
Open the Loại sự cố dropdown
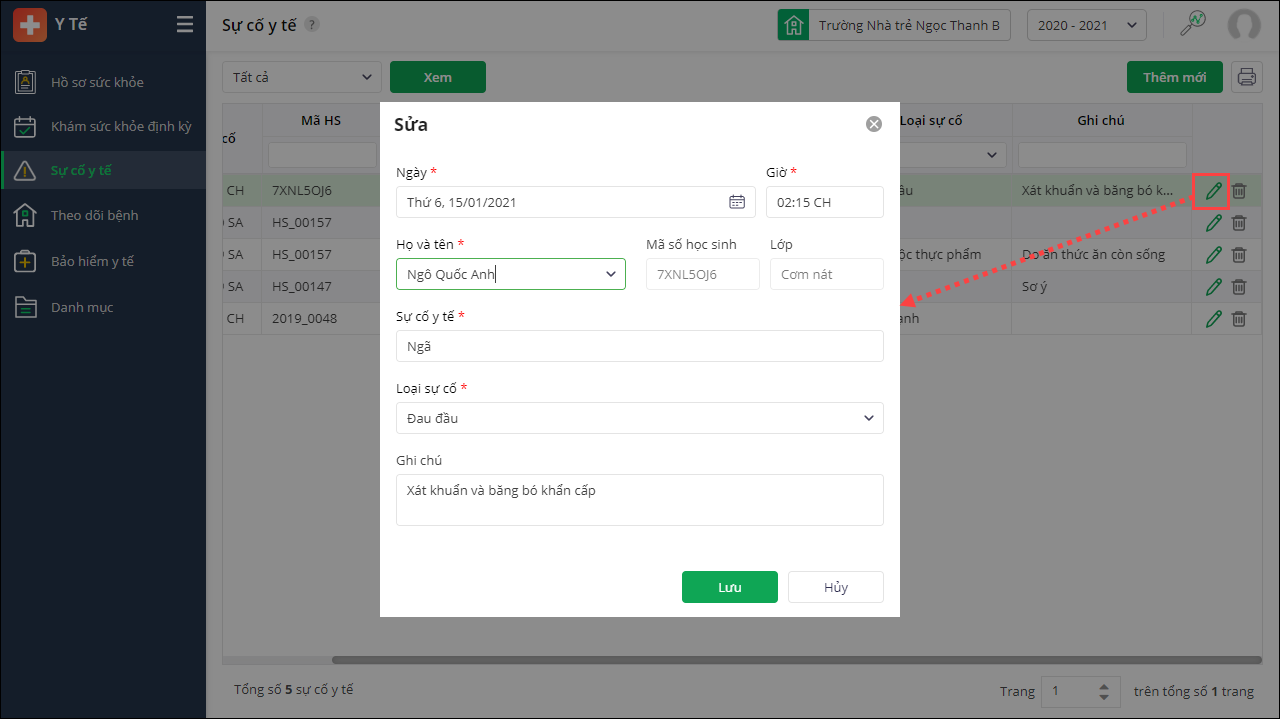point(869,418)
